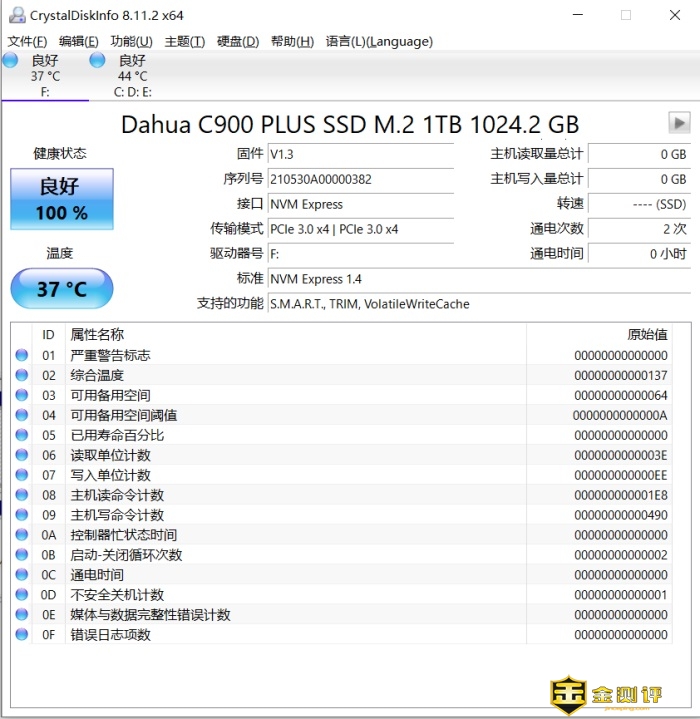Viewport: 700px width, 719px height.
Task: Click the 良好 100% health status button
Action: pos(62,199)
